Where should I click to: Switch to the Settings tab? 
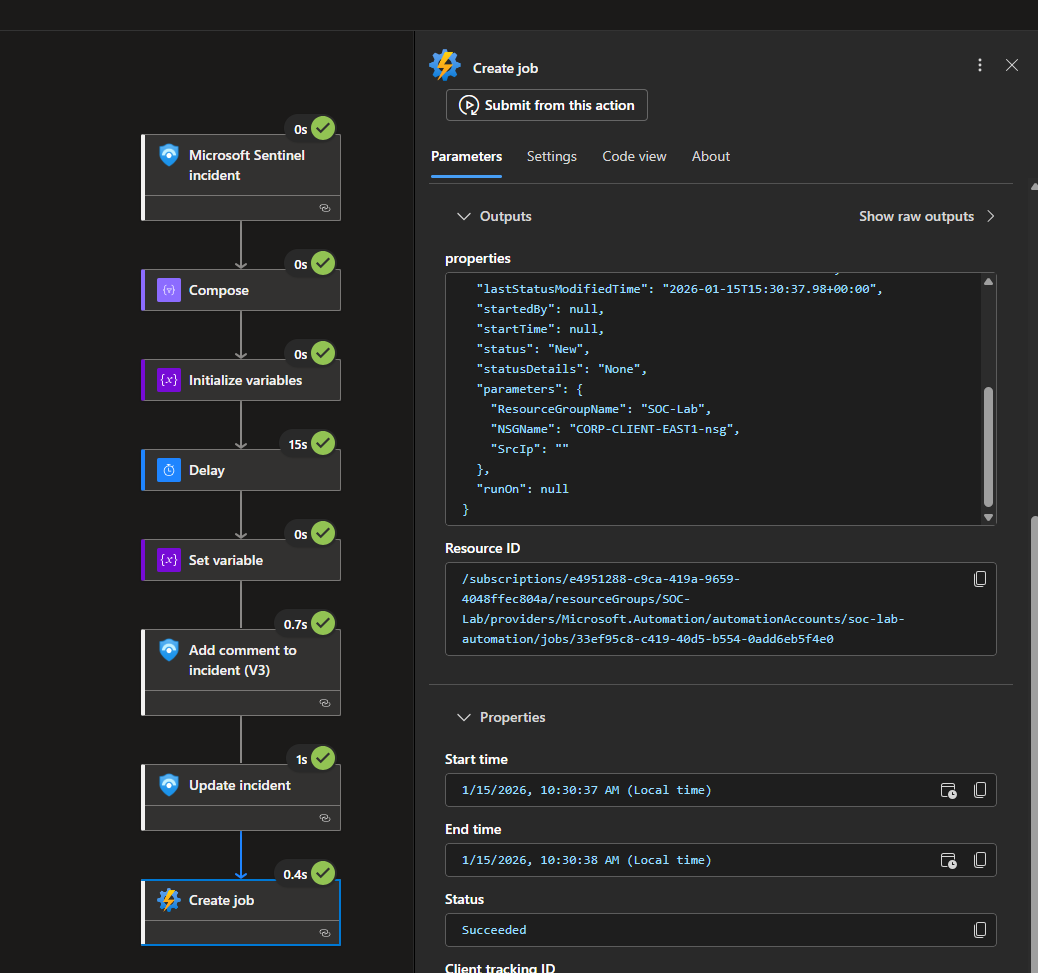click(x=552, y=156)
